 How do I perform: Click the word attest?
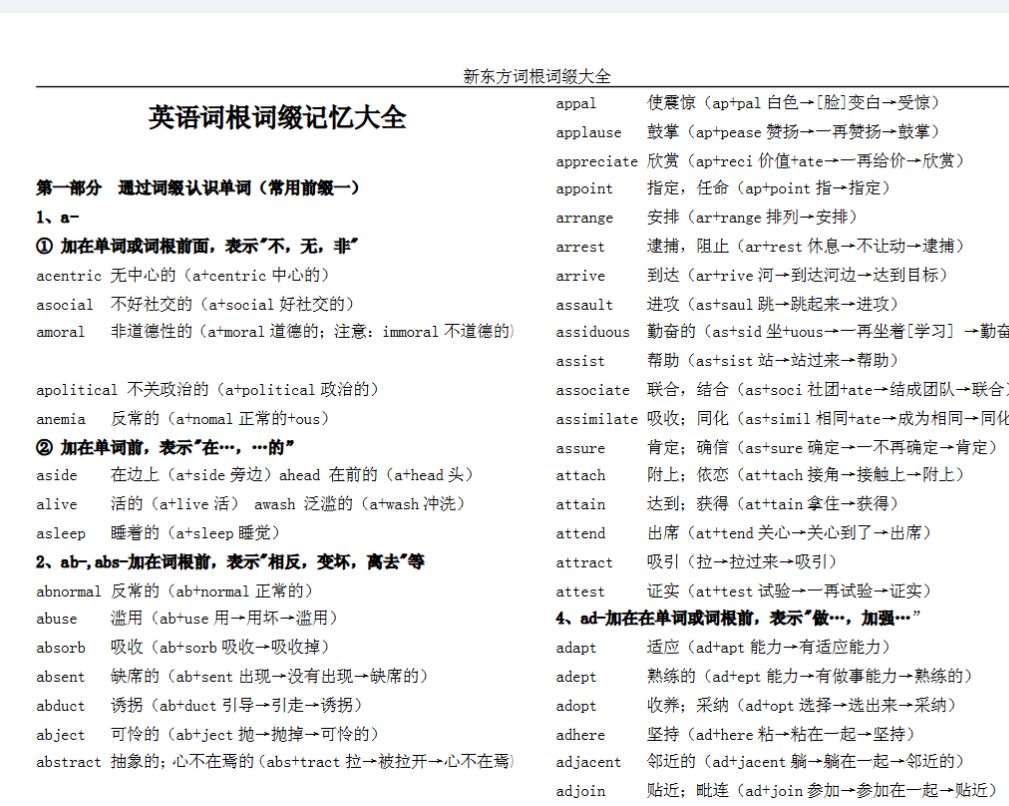[x=580, y=592]
